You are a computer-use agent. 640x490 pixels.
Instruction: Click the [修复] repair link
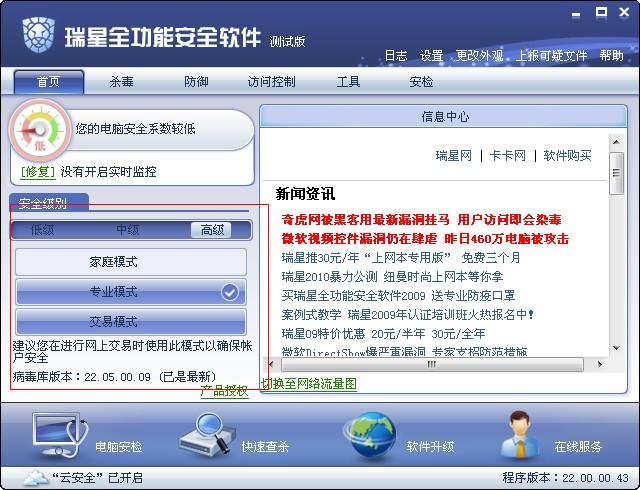click(x=38, y=172)
